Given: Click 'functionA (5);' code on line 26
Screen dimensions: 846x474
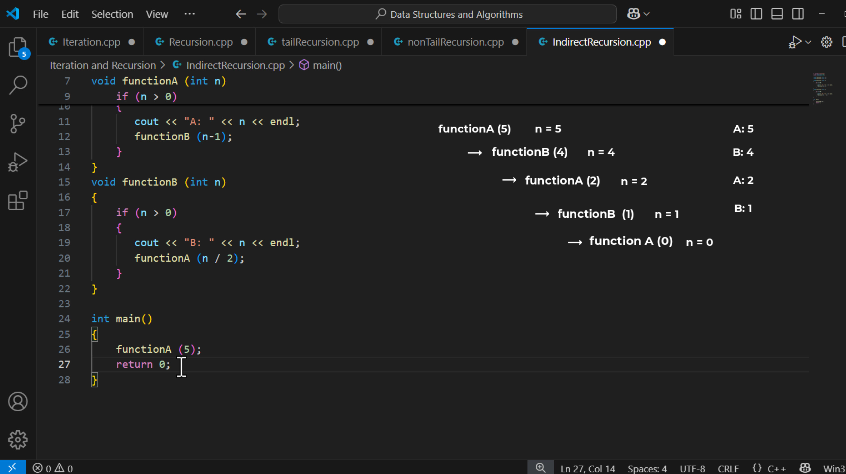Looking at the screenshot, I should pyautogui.click(x=159, y=349).
